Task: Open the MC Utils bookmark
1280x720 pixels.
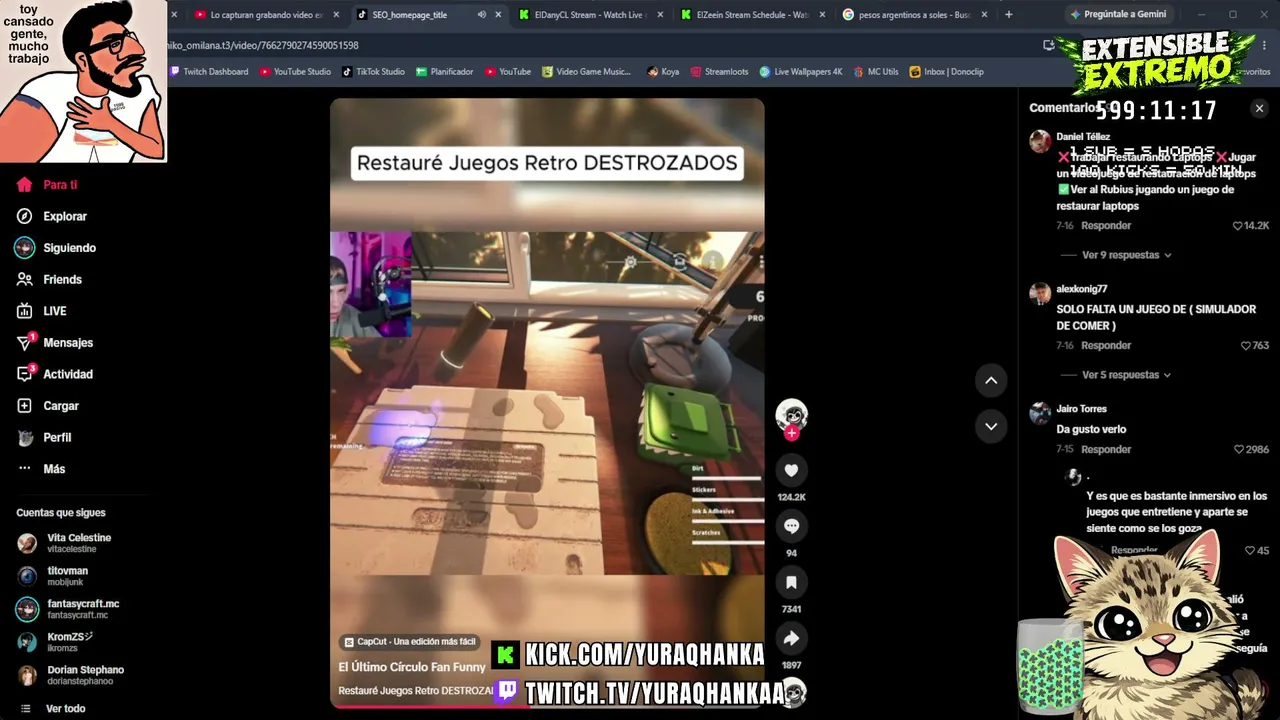Action: tap(876, 72)
